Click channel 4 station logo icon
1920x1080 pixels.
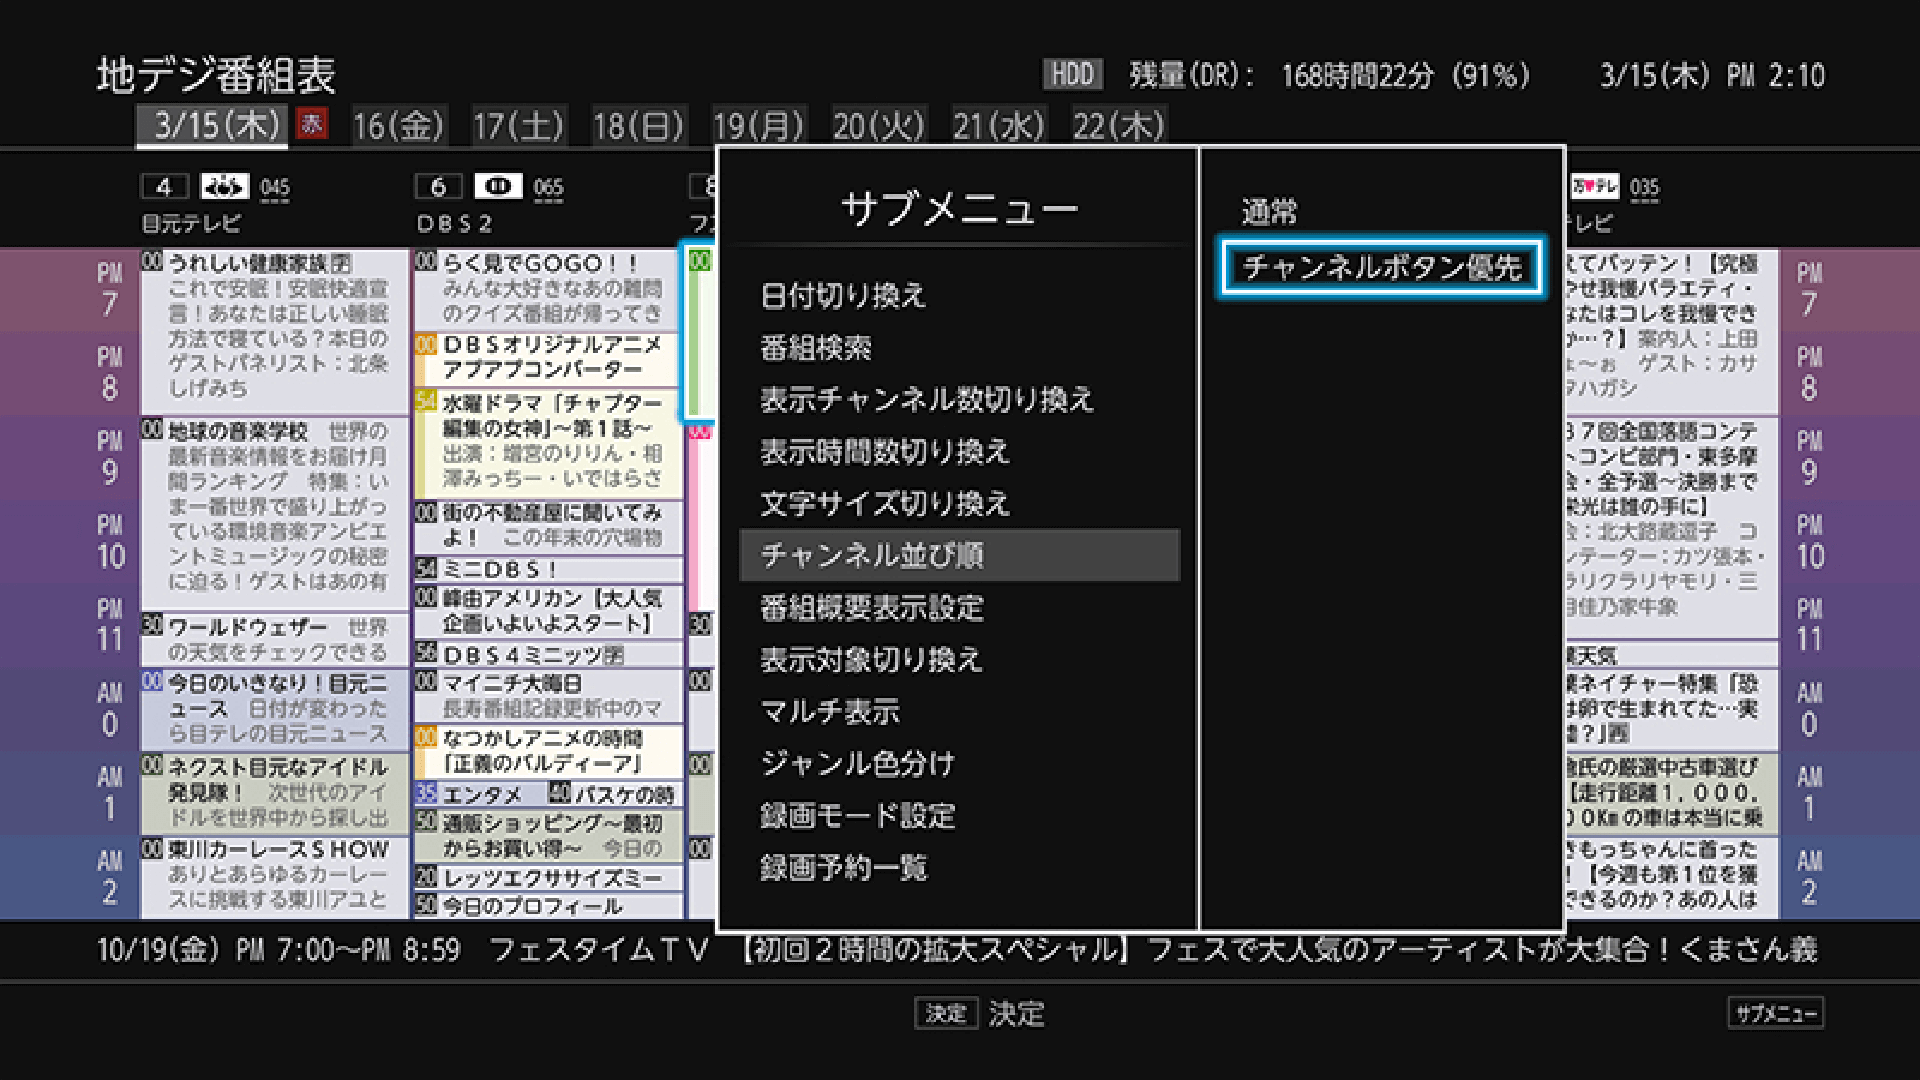[x=224, y=187]
